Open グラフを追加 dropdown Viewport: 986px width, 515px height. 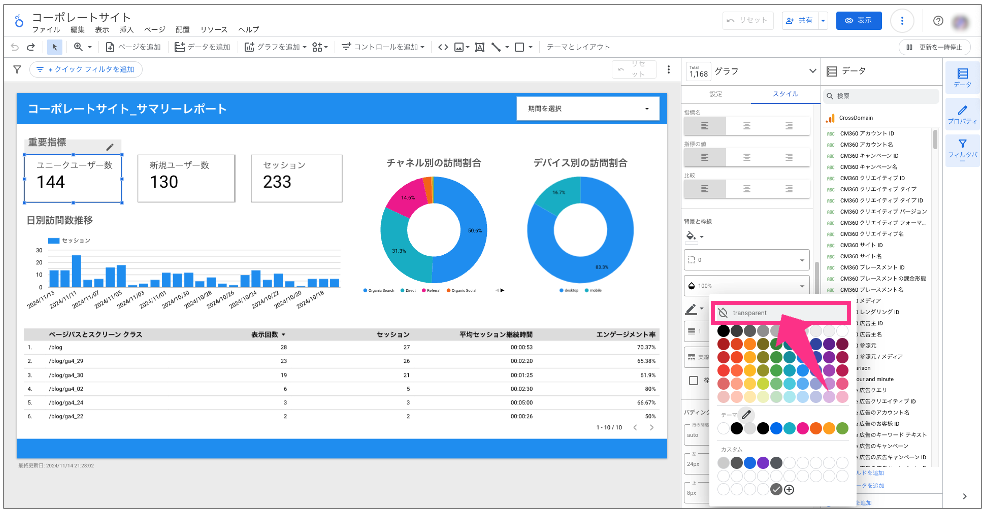(x=275, y=47)
